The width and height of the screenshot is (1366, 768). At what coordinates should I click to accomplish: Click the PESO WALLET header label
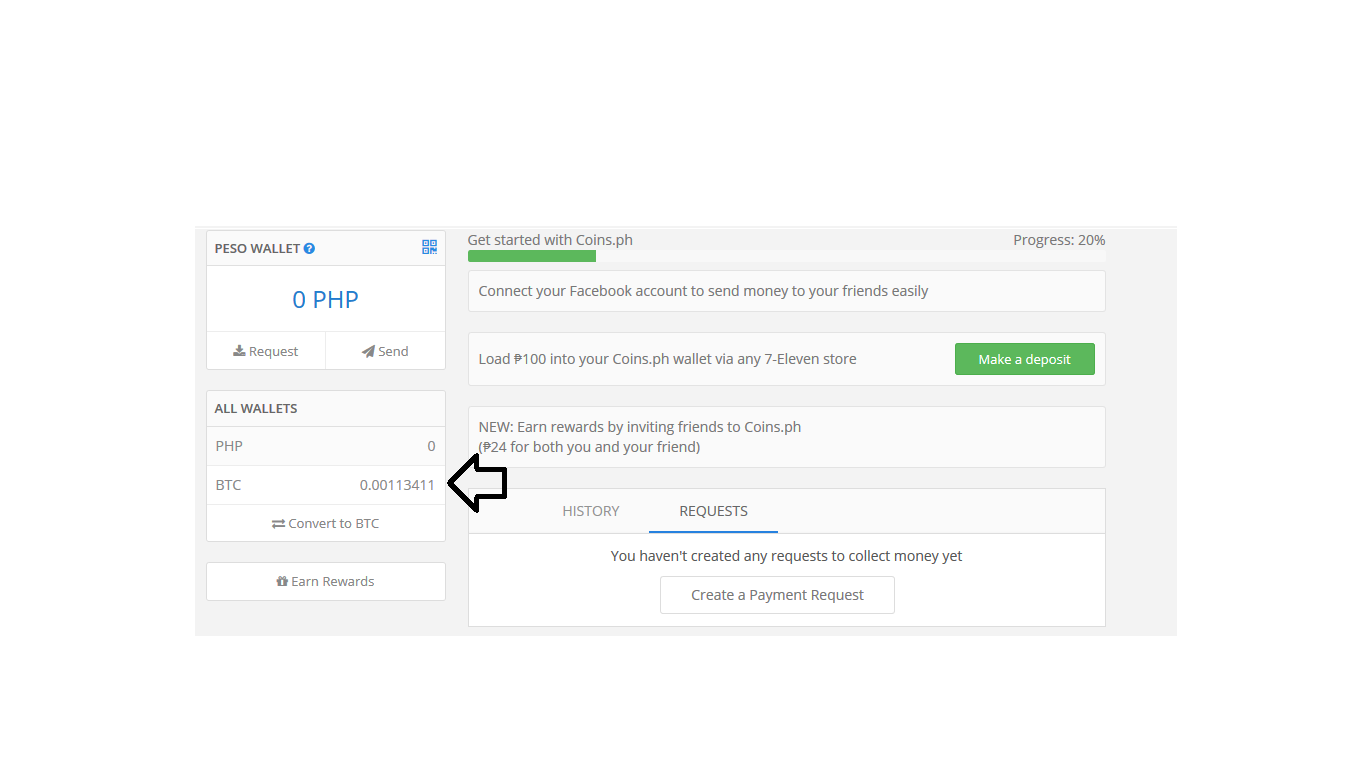tap(257, 248)
